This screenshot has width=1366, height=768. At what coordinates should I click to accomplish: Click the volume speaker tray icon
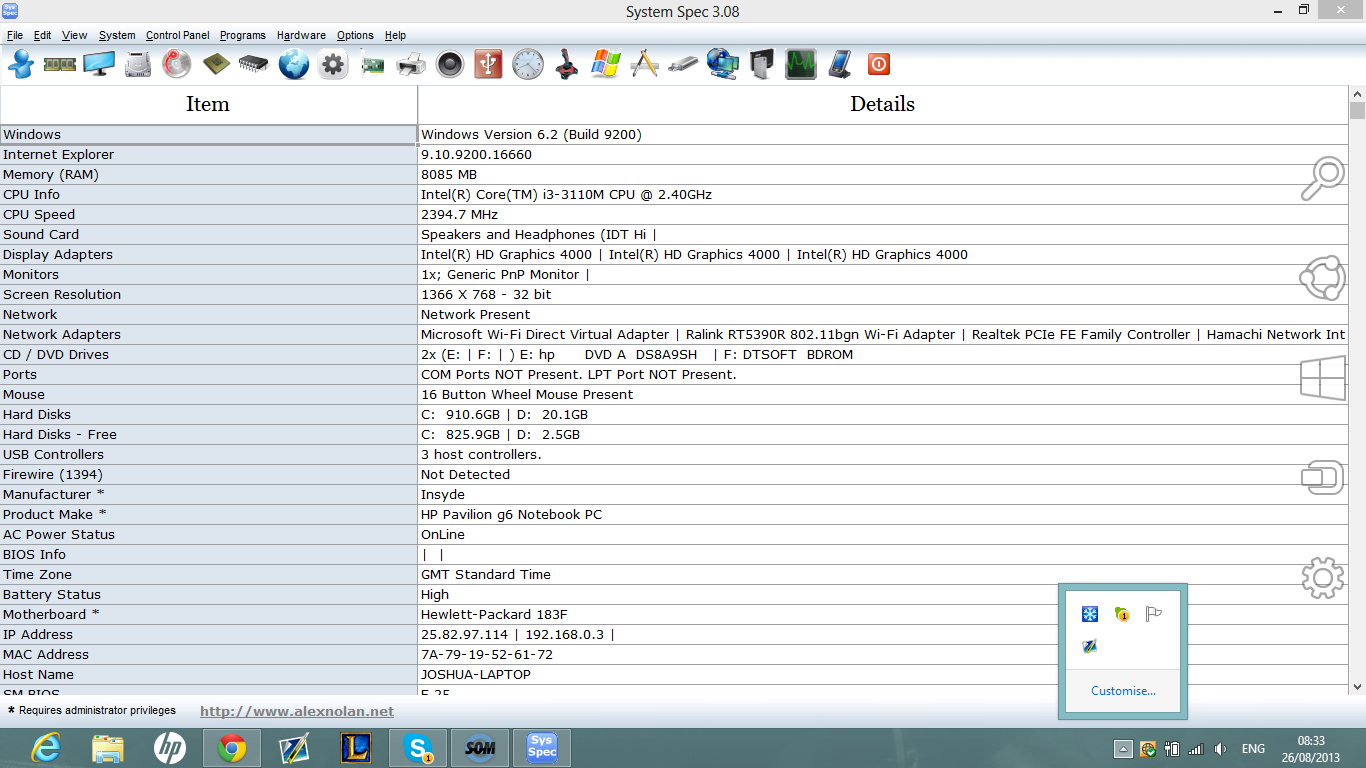point(1220,749)
